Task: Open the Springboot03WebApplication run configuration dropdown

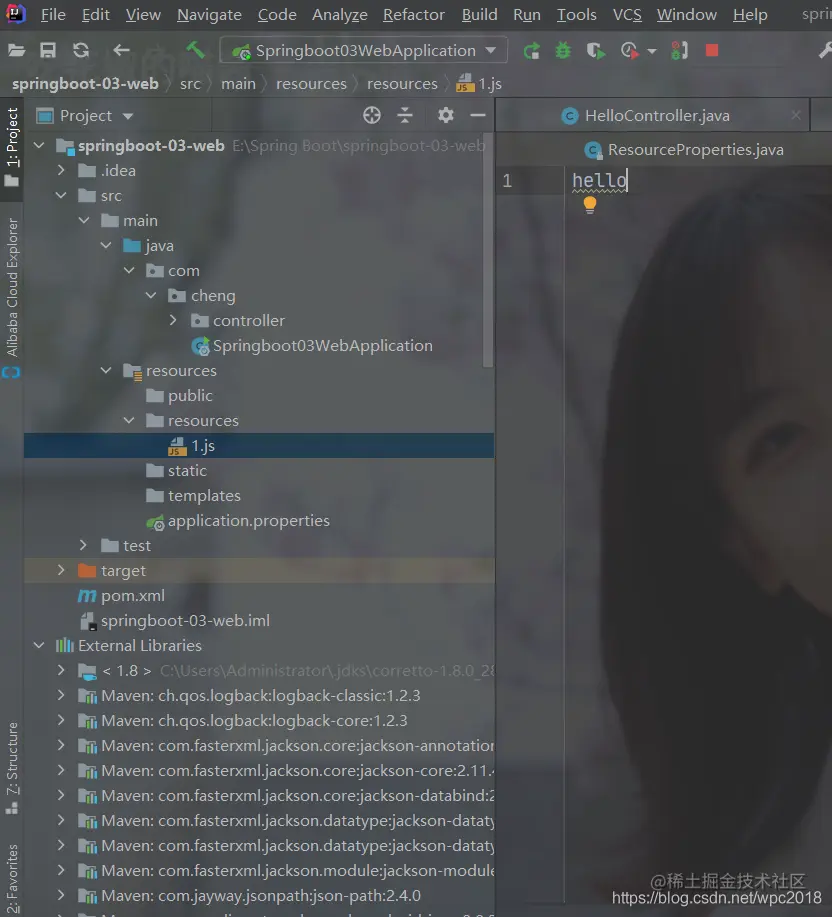Action: (x=363, y=51)
